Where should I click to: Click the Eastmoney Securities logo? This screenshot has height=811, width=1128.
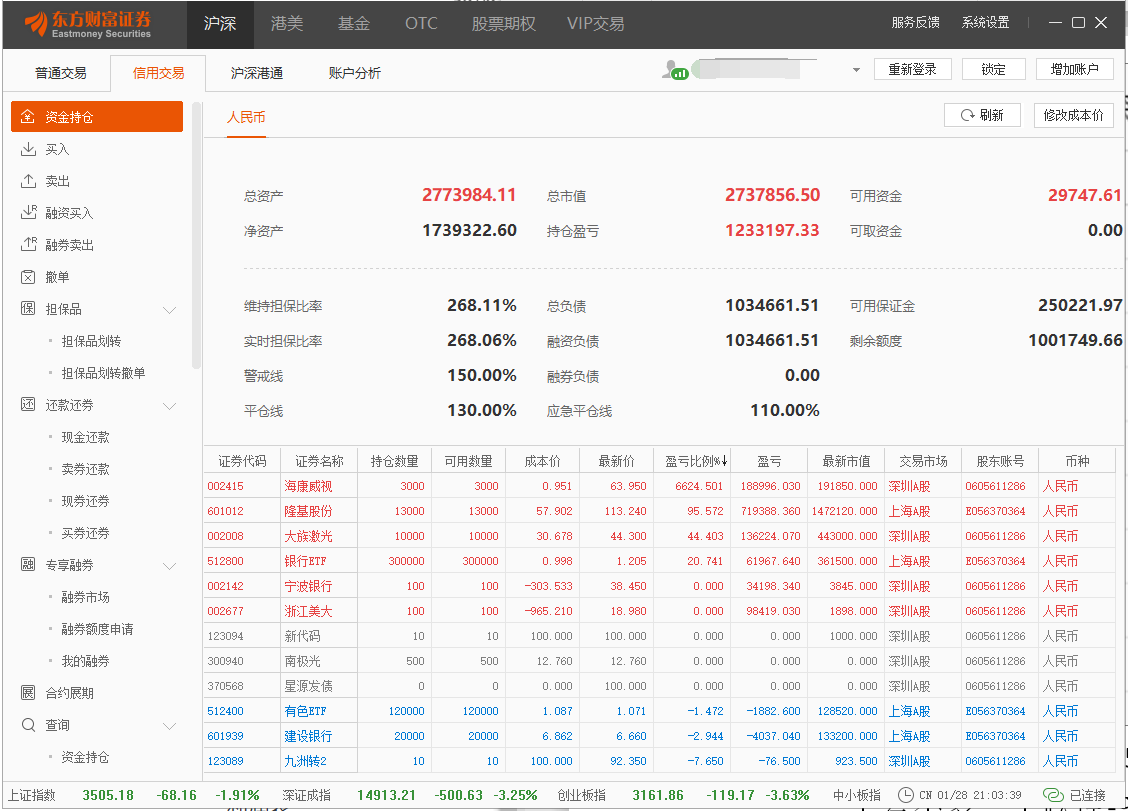(88, 24)
